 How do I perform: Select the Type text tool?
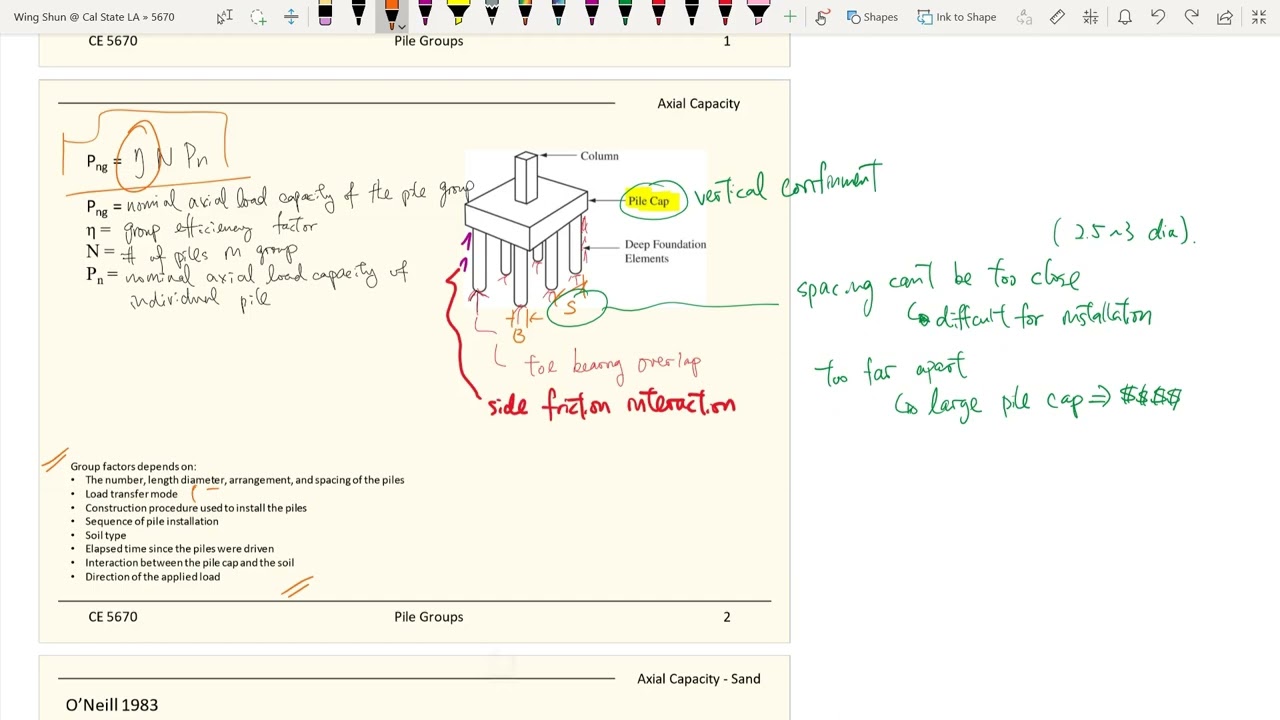point(224,17)
